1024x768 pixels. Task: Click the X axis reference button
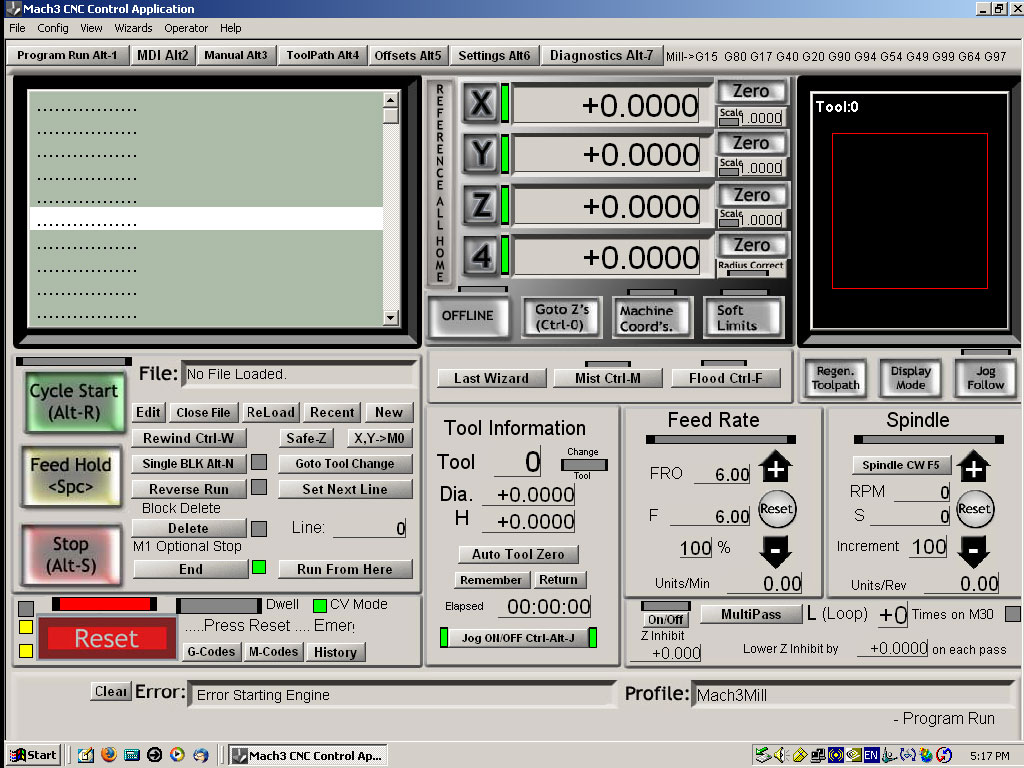pyautogui.click(x=481, y=103)
